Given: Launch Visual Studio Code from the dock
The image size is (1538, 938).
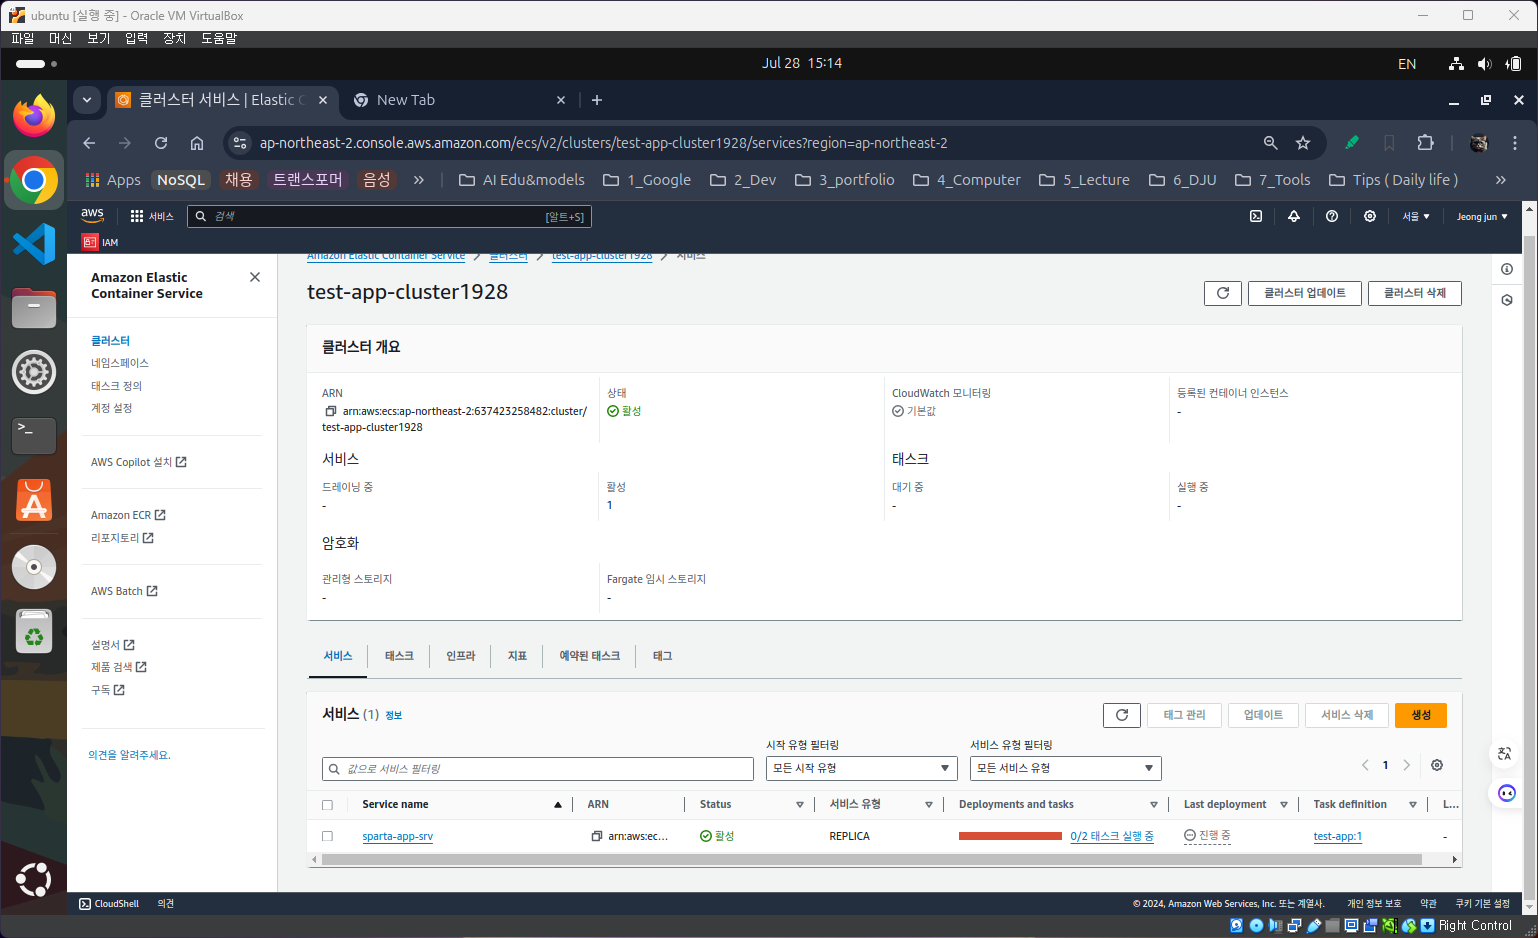Looking at the screenshot, I should pos(34,244).
